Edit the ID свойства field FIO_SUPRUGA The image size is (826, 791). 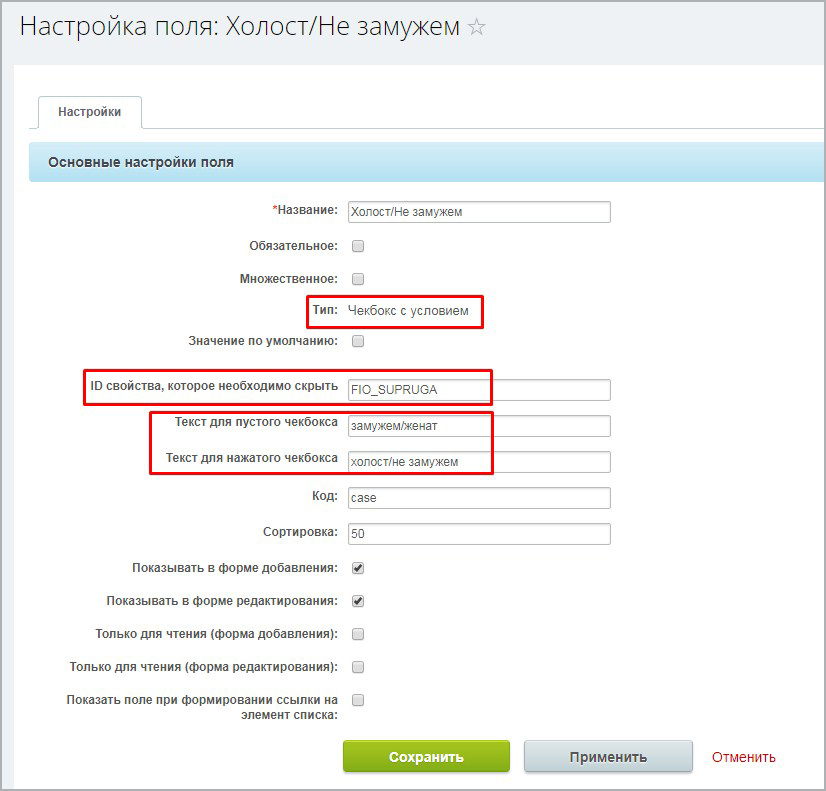pos(479,390)
